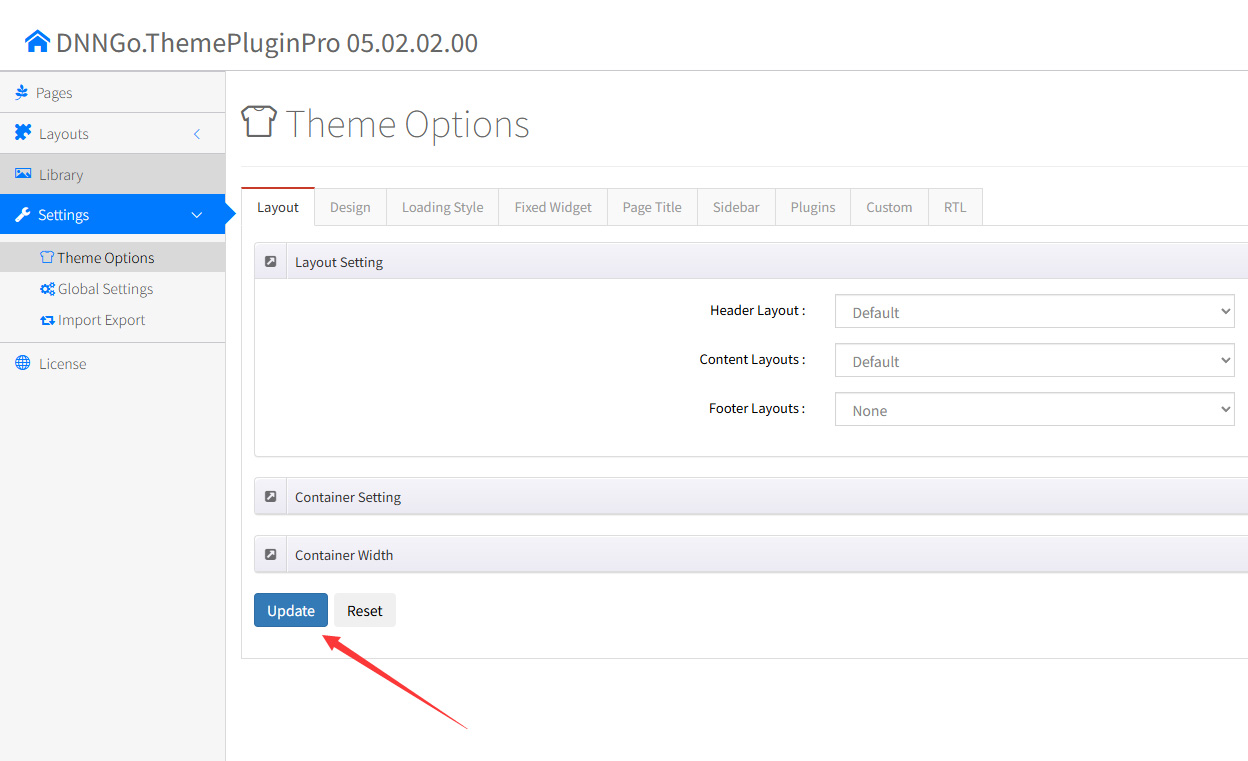The height and width of the screenshot is (761, 1248).
Task: Open Global Settings submenu link
Action: (112, 289)
